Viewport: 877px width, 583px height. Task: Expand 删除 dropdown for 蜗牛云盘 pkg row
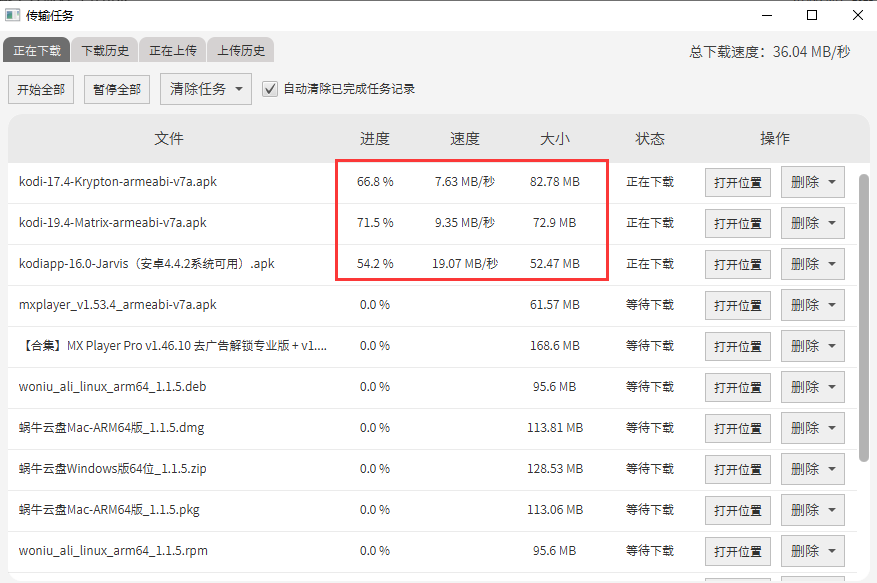[813, 510]
